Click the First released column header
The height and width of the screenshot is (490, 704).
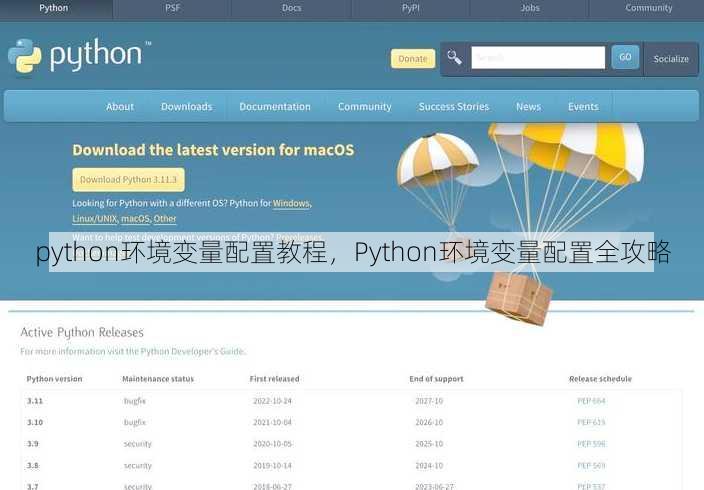(x=274, y=379)
